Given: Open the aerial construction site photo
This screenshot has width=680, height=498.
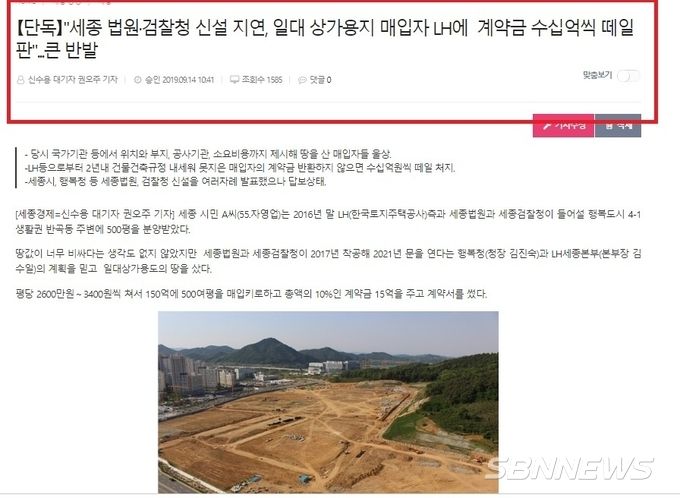Looking at the screenshot, I should click(x=328, y=402).
